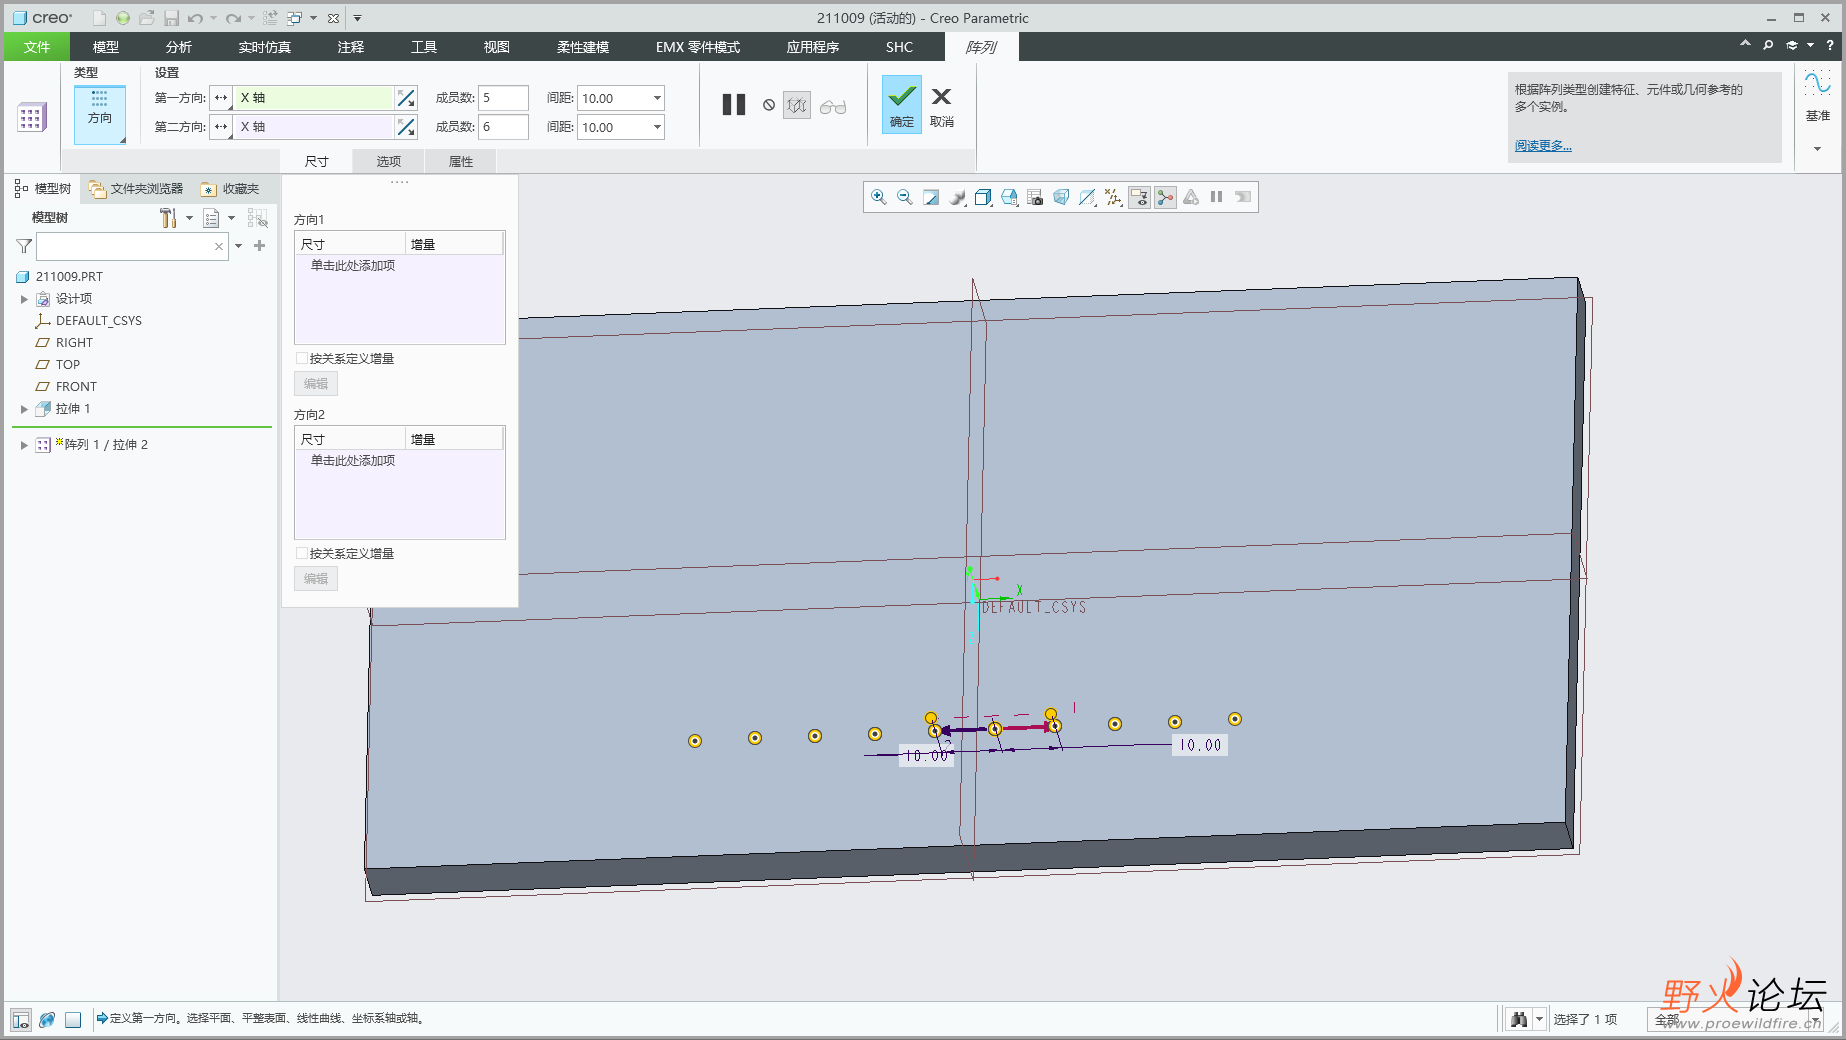Switch to the 属性 tab
This screenshot has height=1040, width=1846.
461,161
